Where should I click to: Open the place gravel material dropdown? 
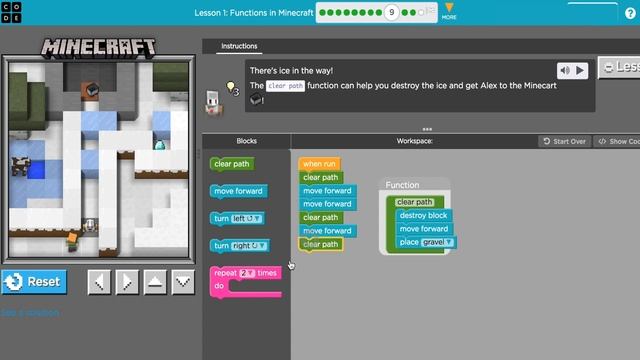point(437,242)
